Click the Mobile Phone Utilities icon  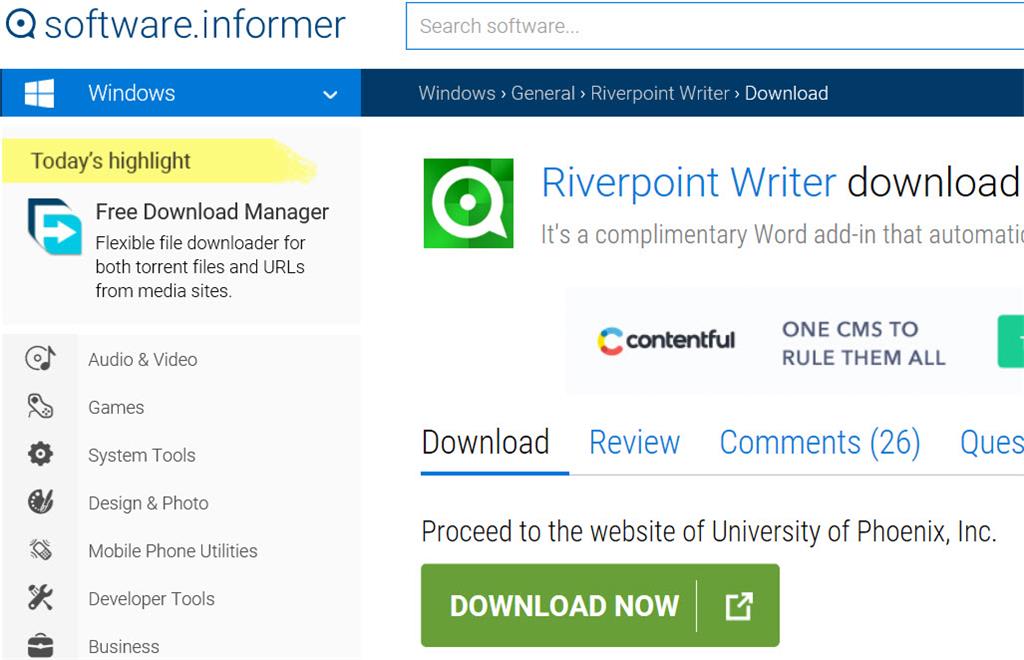click(x=40, y=550)
